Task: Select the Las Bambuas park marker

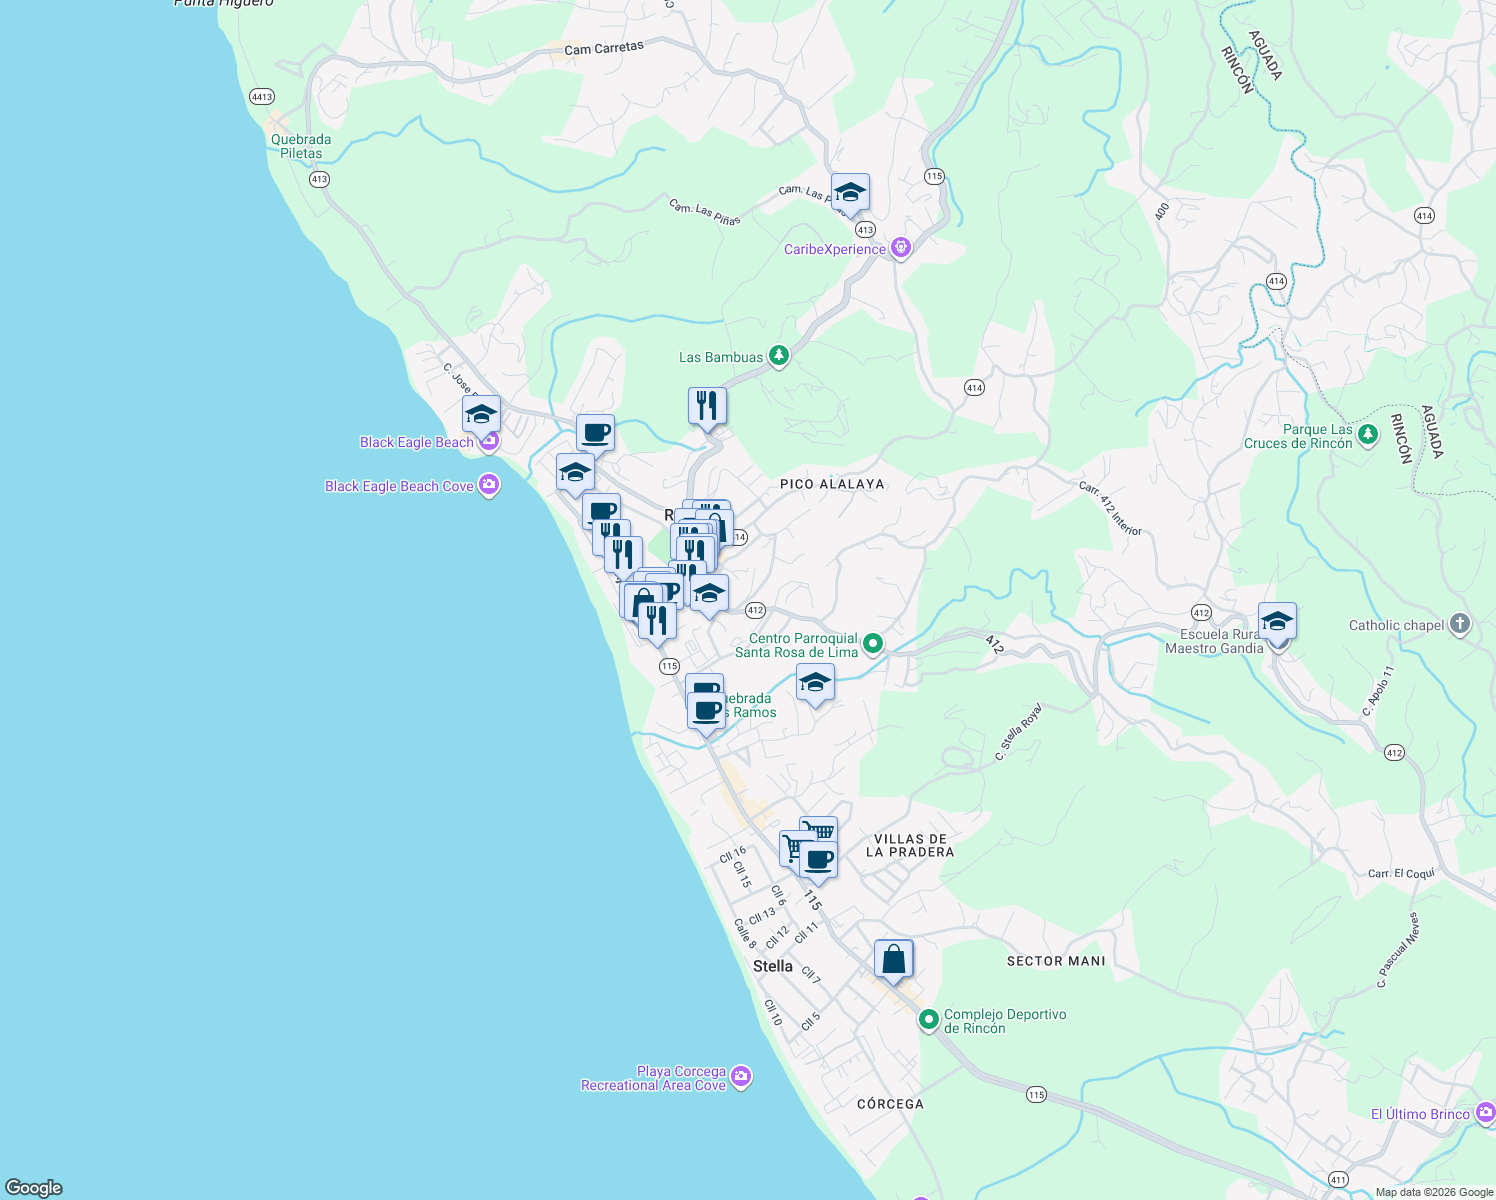Action: tap(779, 355)
